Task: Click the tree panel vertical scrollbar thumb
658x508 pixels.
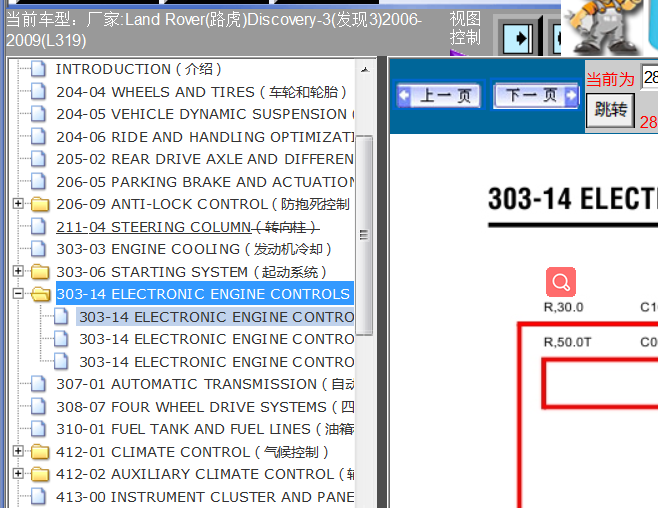Action: click(364, 235)
